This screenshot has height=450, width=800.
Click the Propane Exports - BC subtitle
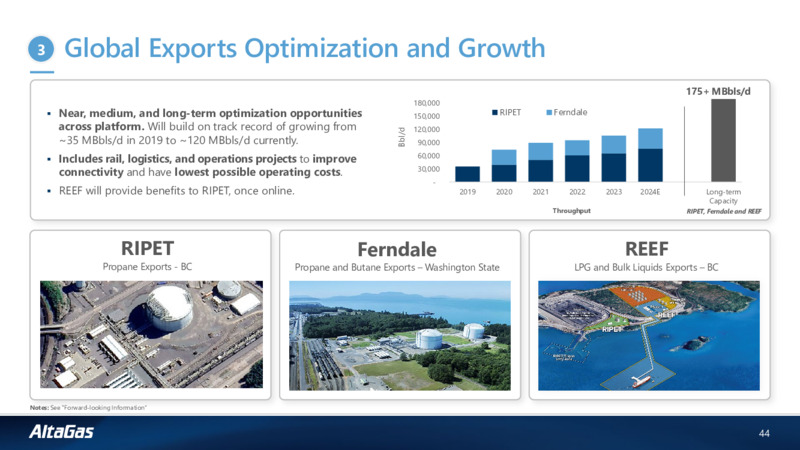pos(147,267)
